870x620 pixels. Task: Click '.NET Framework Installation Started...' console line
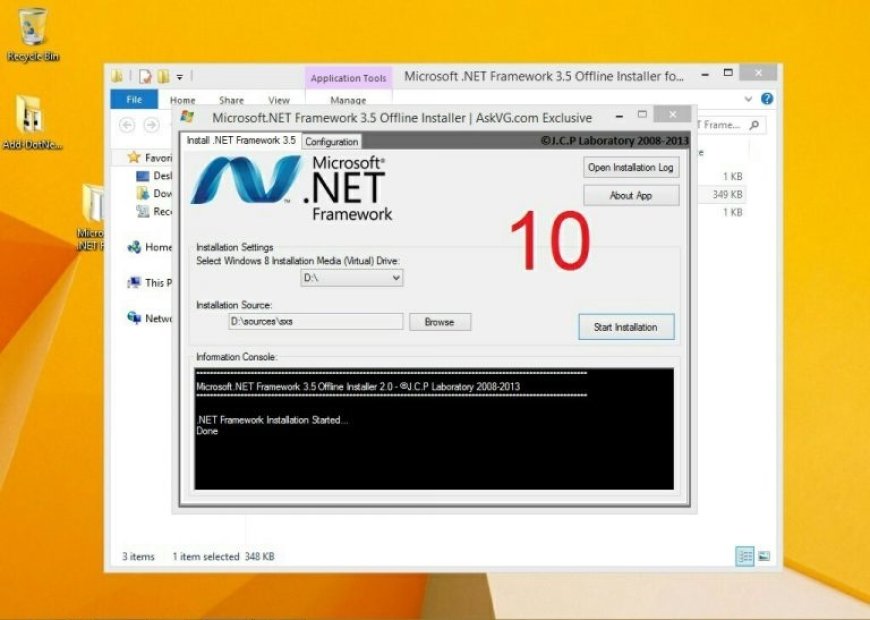272,420
